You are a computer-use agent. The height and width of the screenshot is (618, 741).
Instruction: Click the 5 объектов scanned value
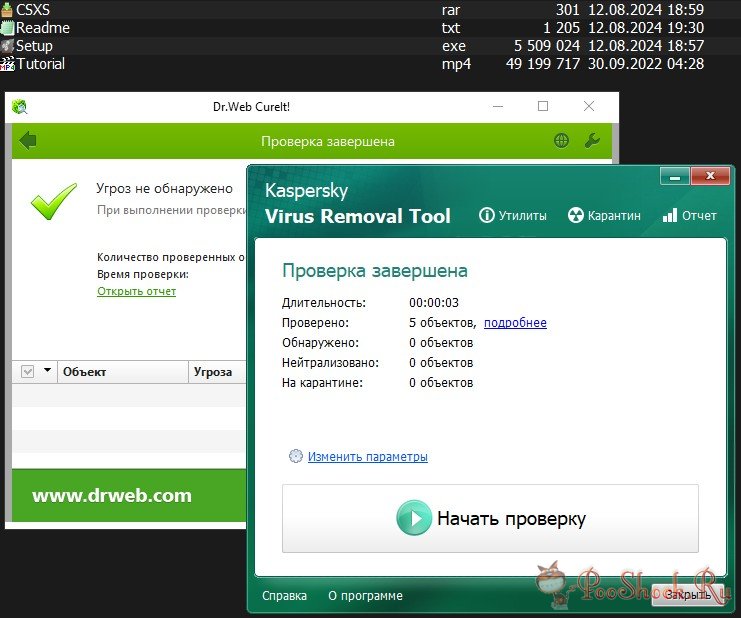442,323
